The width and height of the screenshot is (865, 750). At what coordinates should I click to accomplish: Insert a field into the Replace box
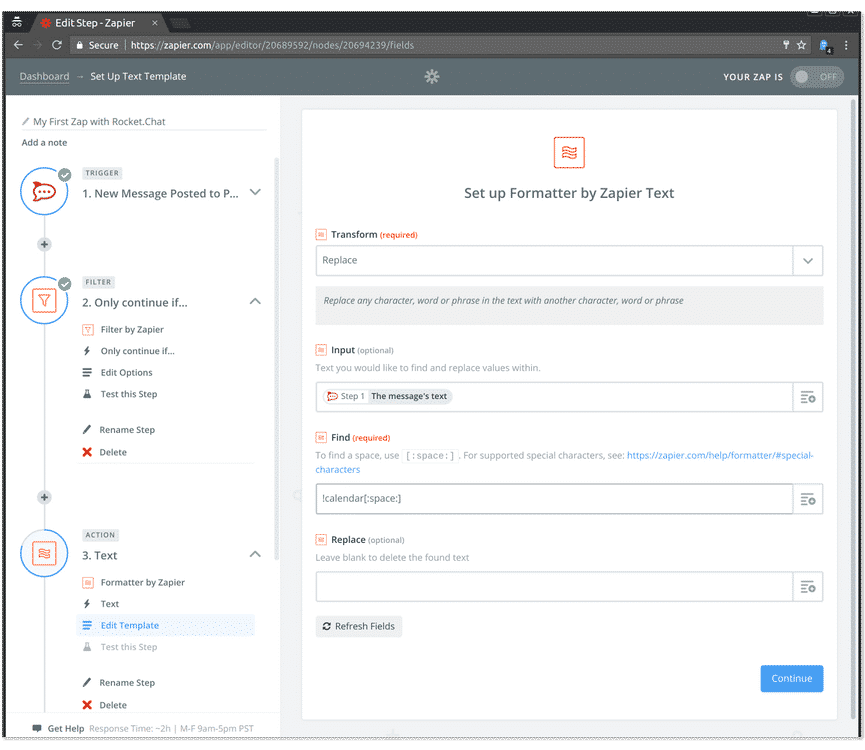(x=808, y=587)
